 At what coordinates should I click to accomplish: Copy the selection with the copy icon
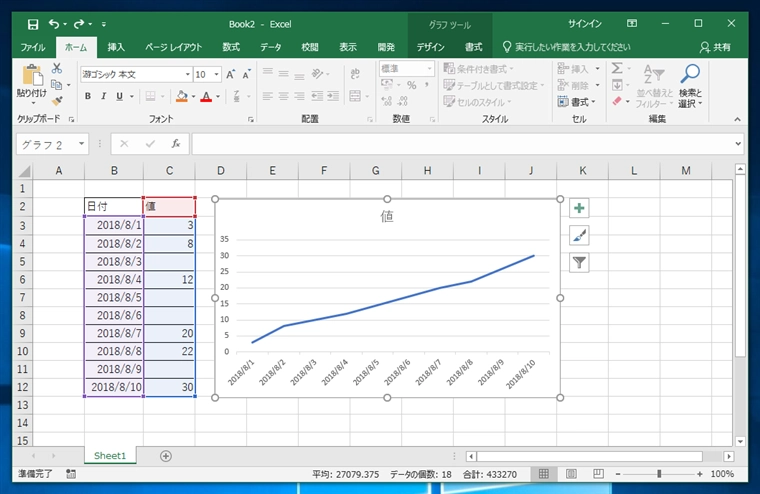pyautogui.click(x=57, y=85)
